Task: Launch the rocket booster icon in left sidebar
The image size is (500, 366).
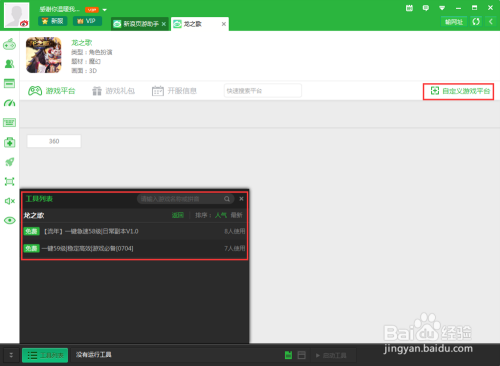Action: coord(9,162)
